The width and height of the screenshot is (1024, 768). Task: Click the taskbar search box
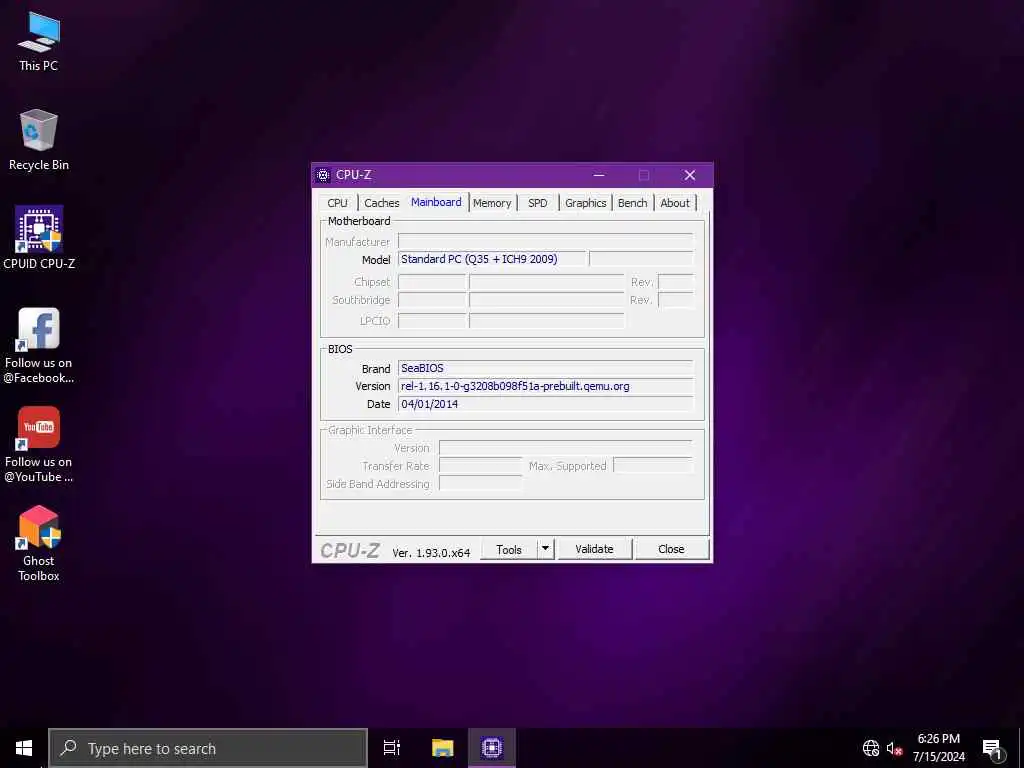(x=208, y=748)
